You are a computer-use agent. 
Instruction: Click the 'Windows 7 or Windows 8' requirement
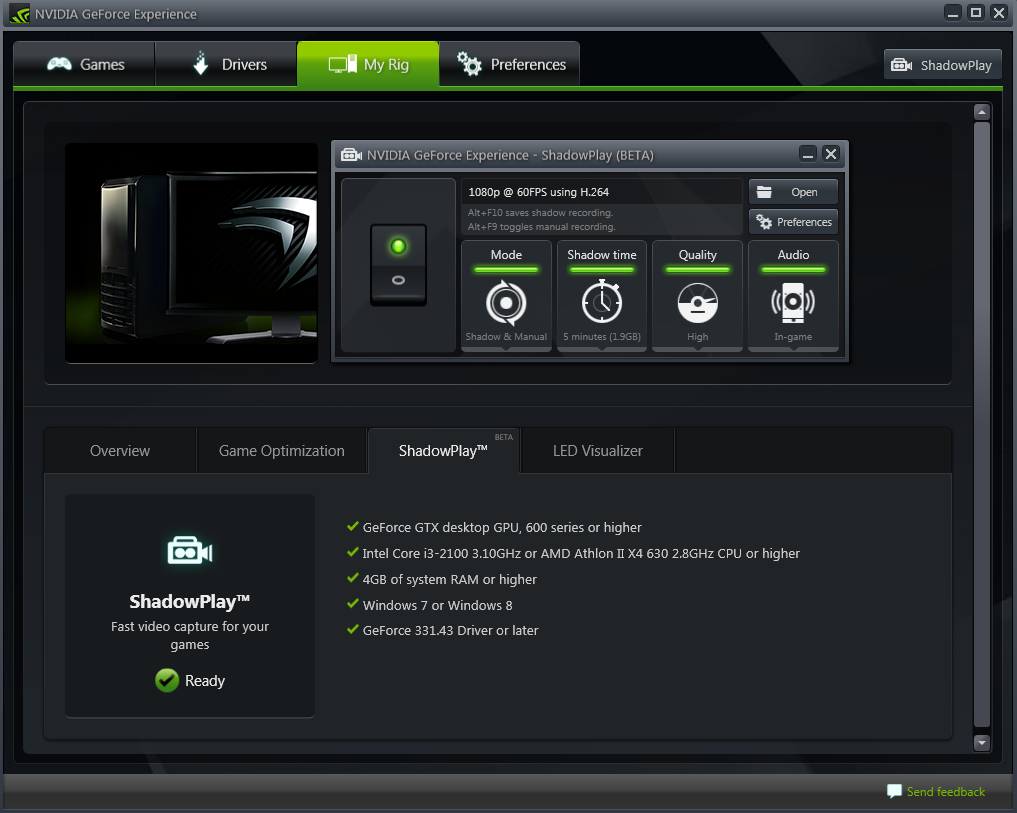[x=437, y=605]
